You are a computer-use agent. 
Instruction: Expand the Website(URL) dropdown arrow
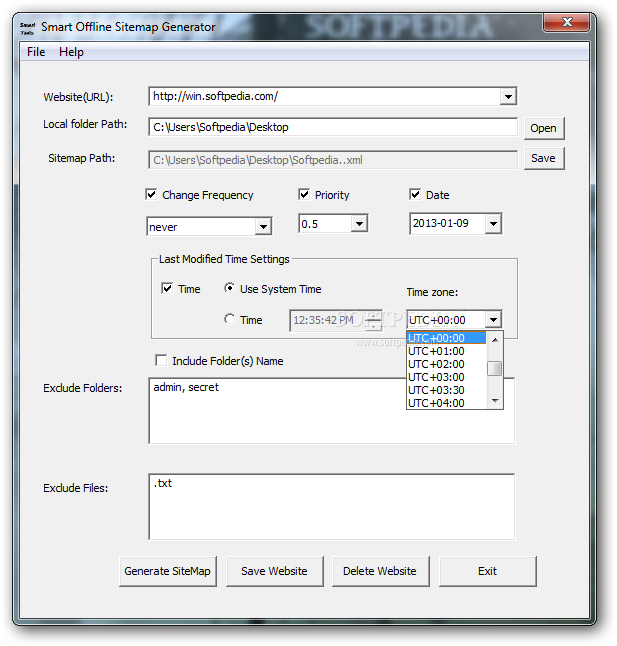pos(508,97)
